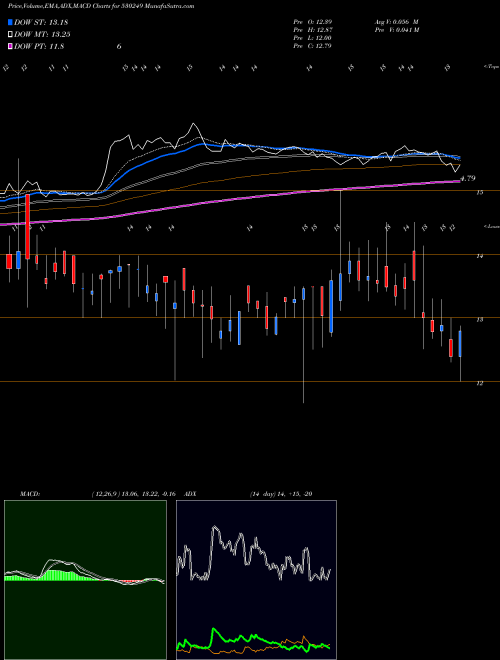Click the price axis label 14

pos(479,256)
